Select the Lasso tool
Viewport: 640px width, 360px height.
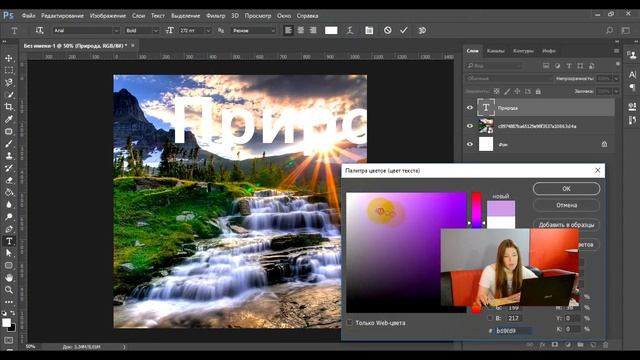9,82
